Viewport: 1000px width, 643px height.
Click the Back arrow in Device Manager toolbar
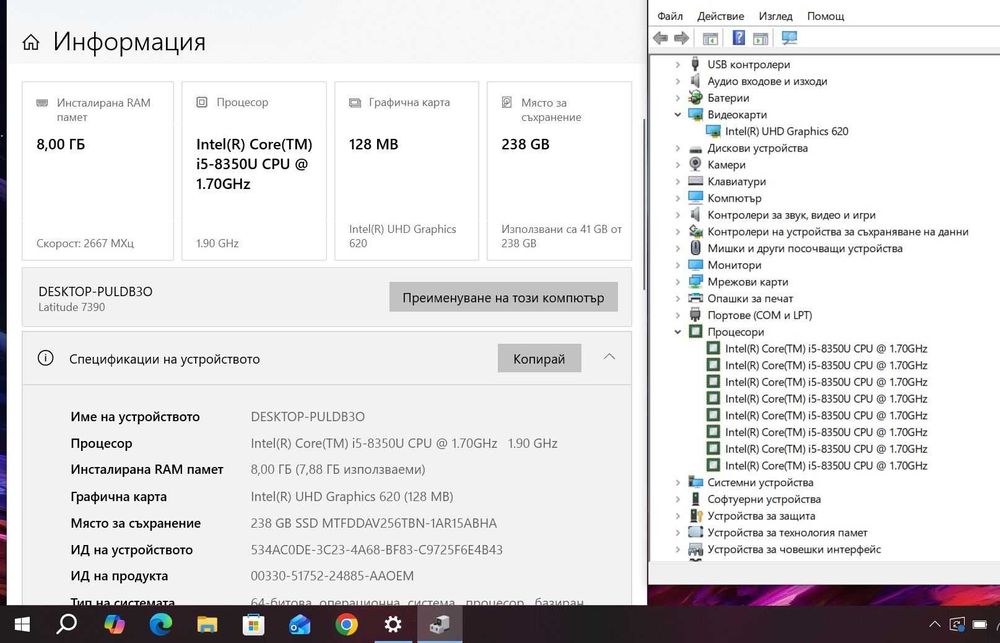click(661, 38)
